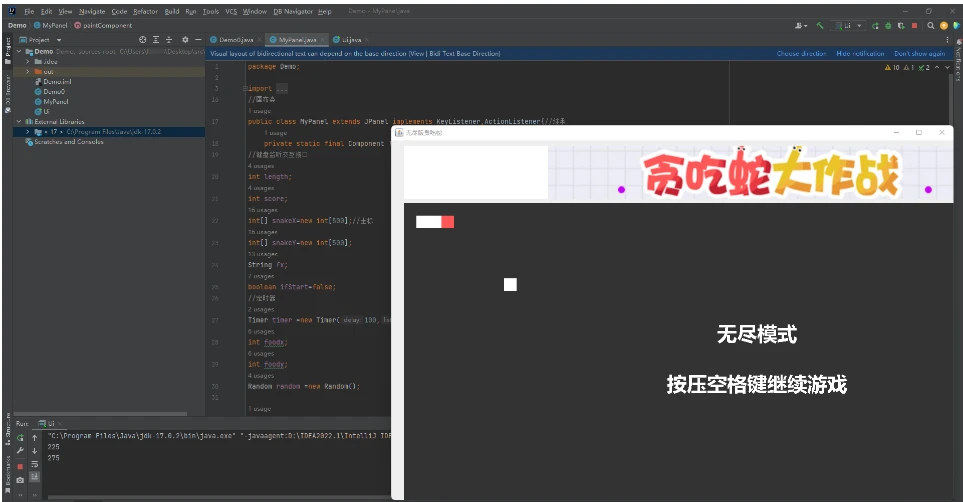Viewport: 963px width, 502px height.
Task: Toggle scroll to end in Run console
Action: [34, 476]
